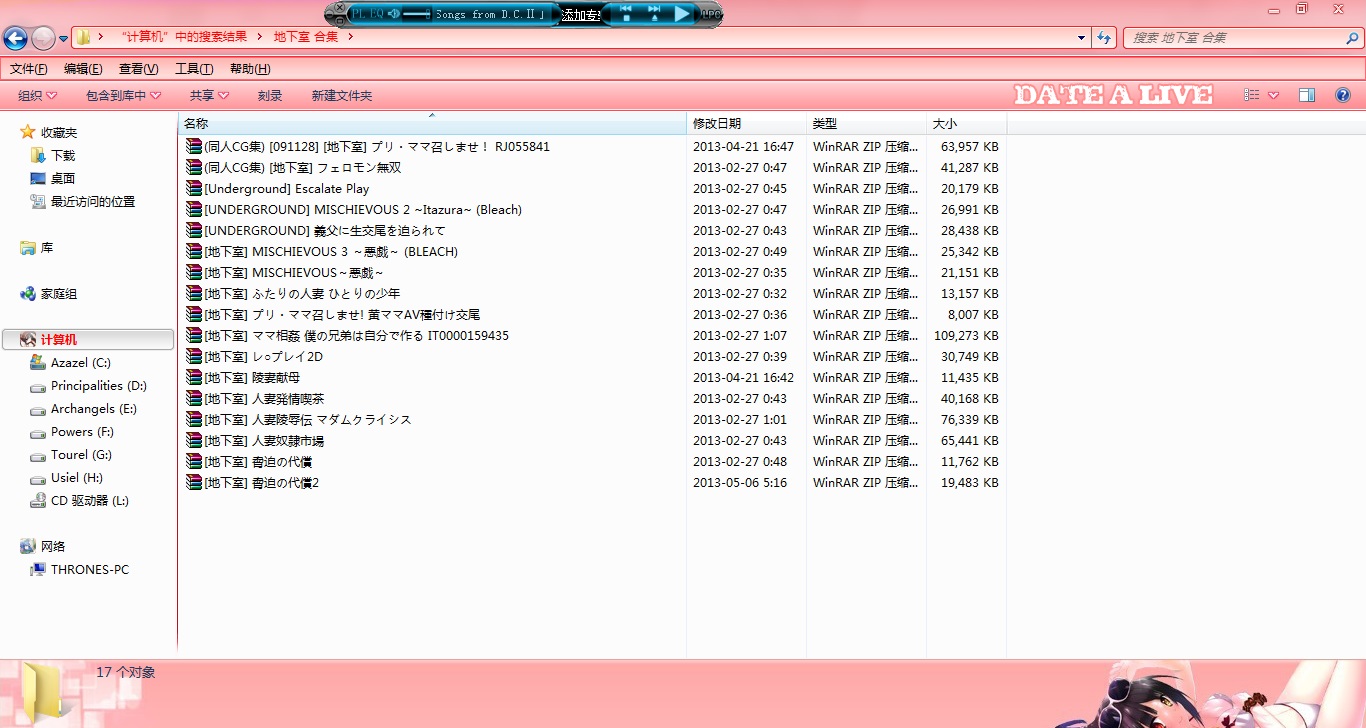
Task: Click the 109,273 KB size cell
Action: pos(966,336)
